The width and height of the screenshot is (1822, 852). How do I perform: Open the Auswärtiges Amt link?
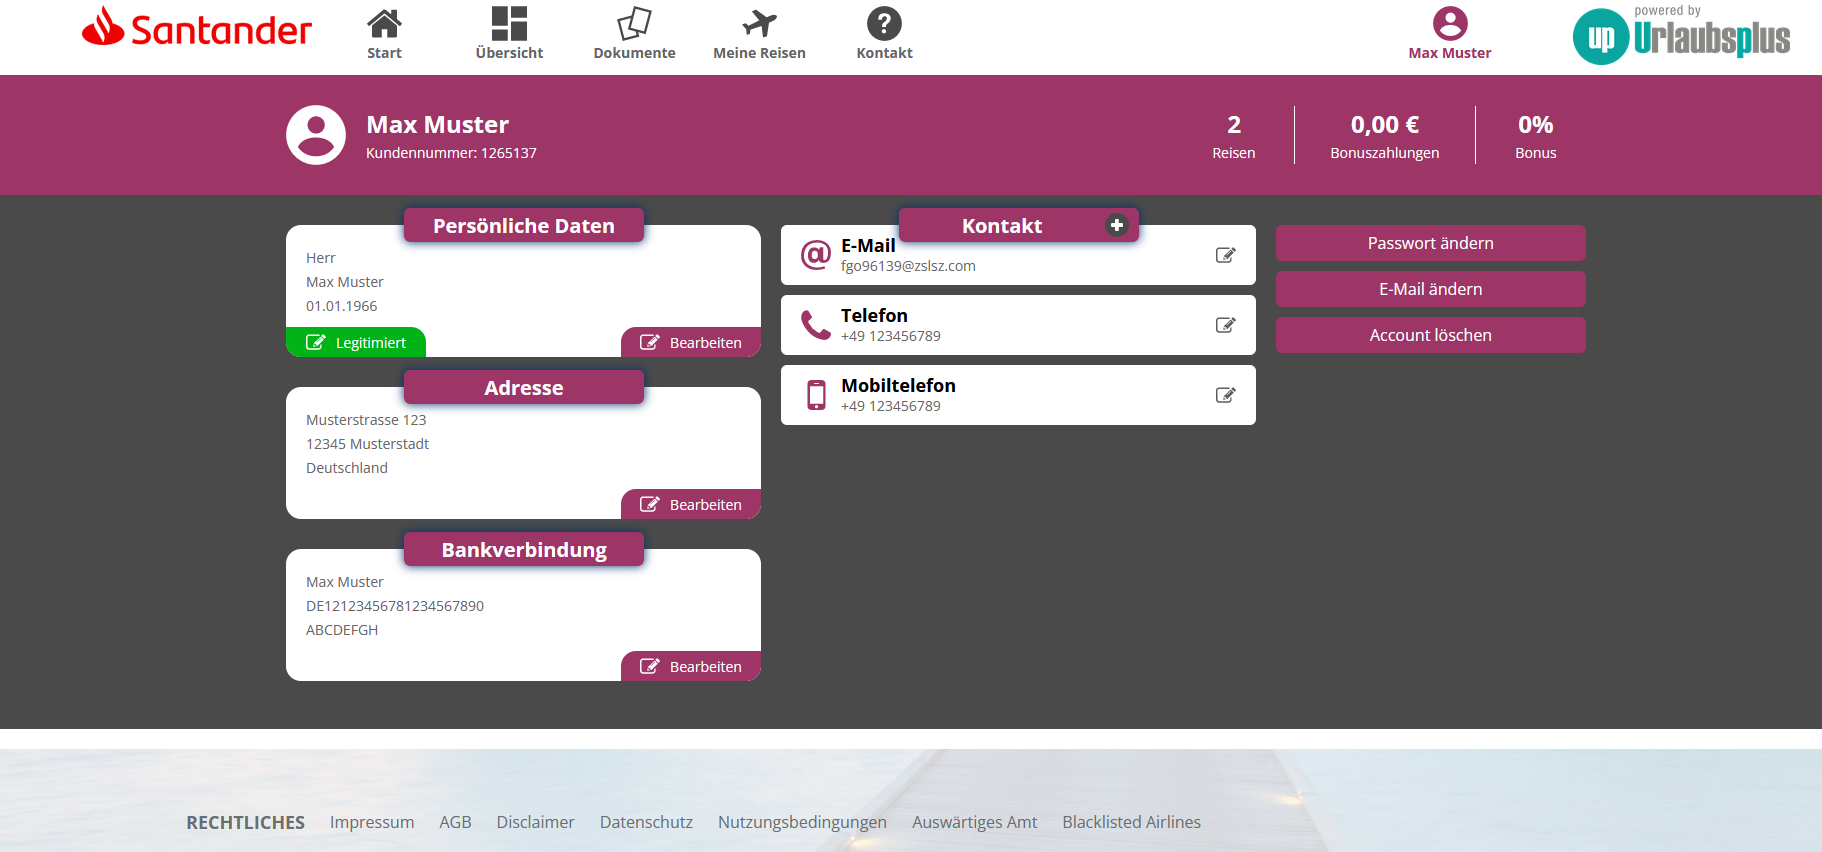974,822
